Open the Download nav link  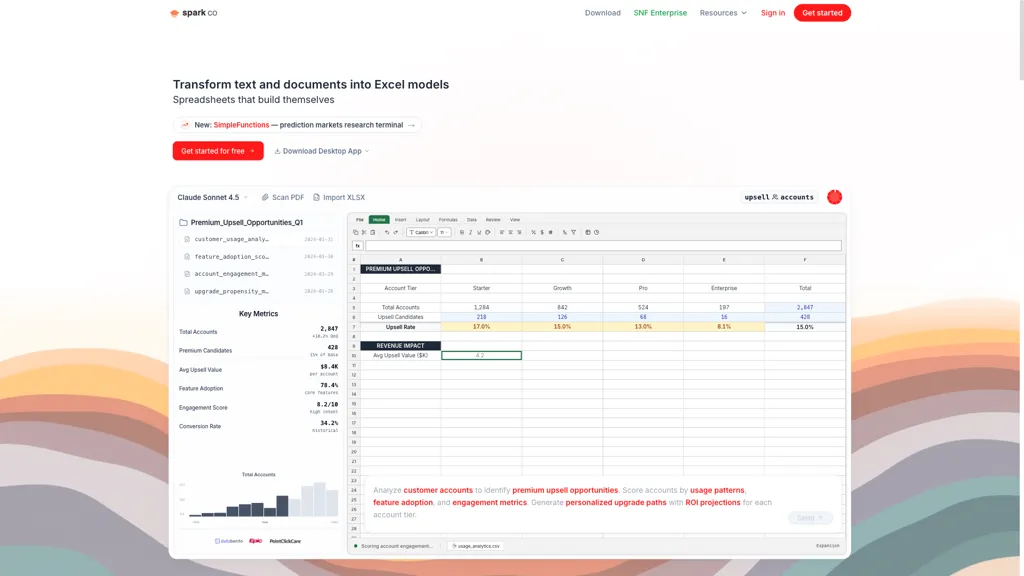coord(602,13)
